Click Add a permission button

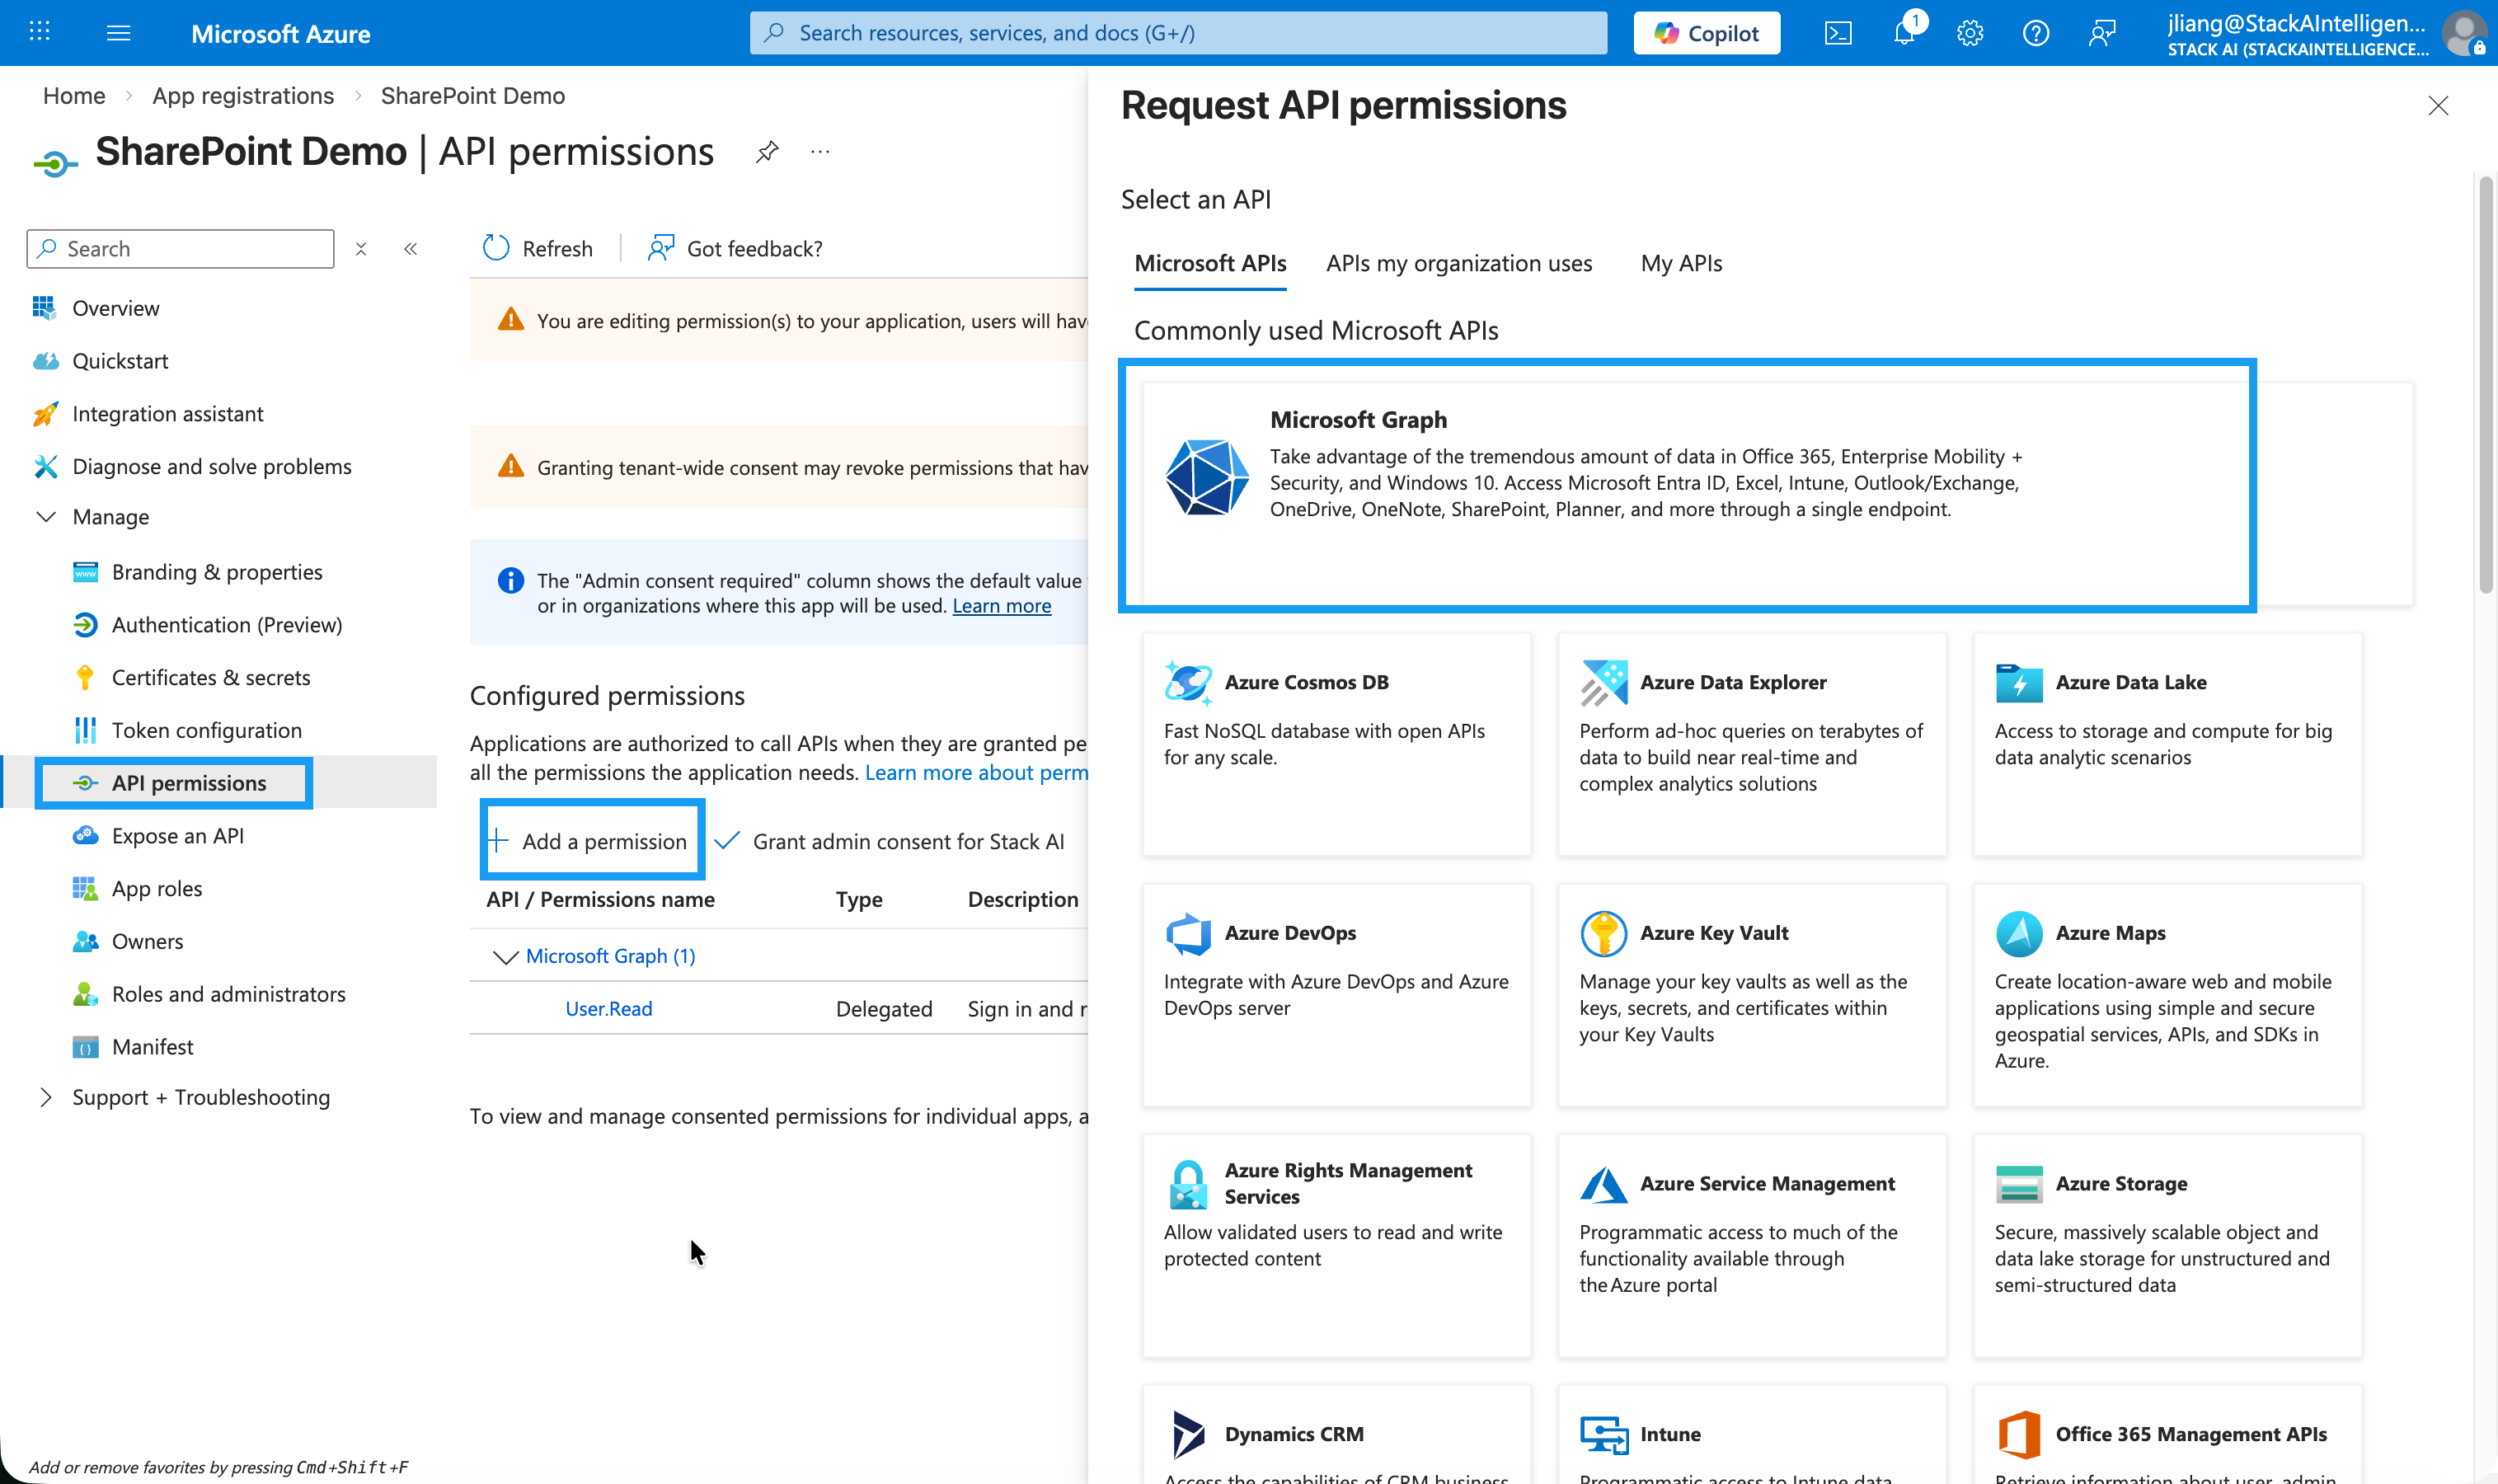[592, 841]
